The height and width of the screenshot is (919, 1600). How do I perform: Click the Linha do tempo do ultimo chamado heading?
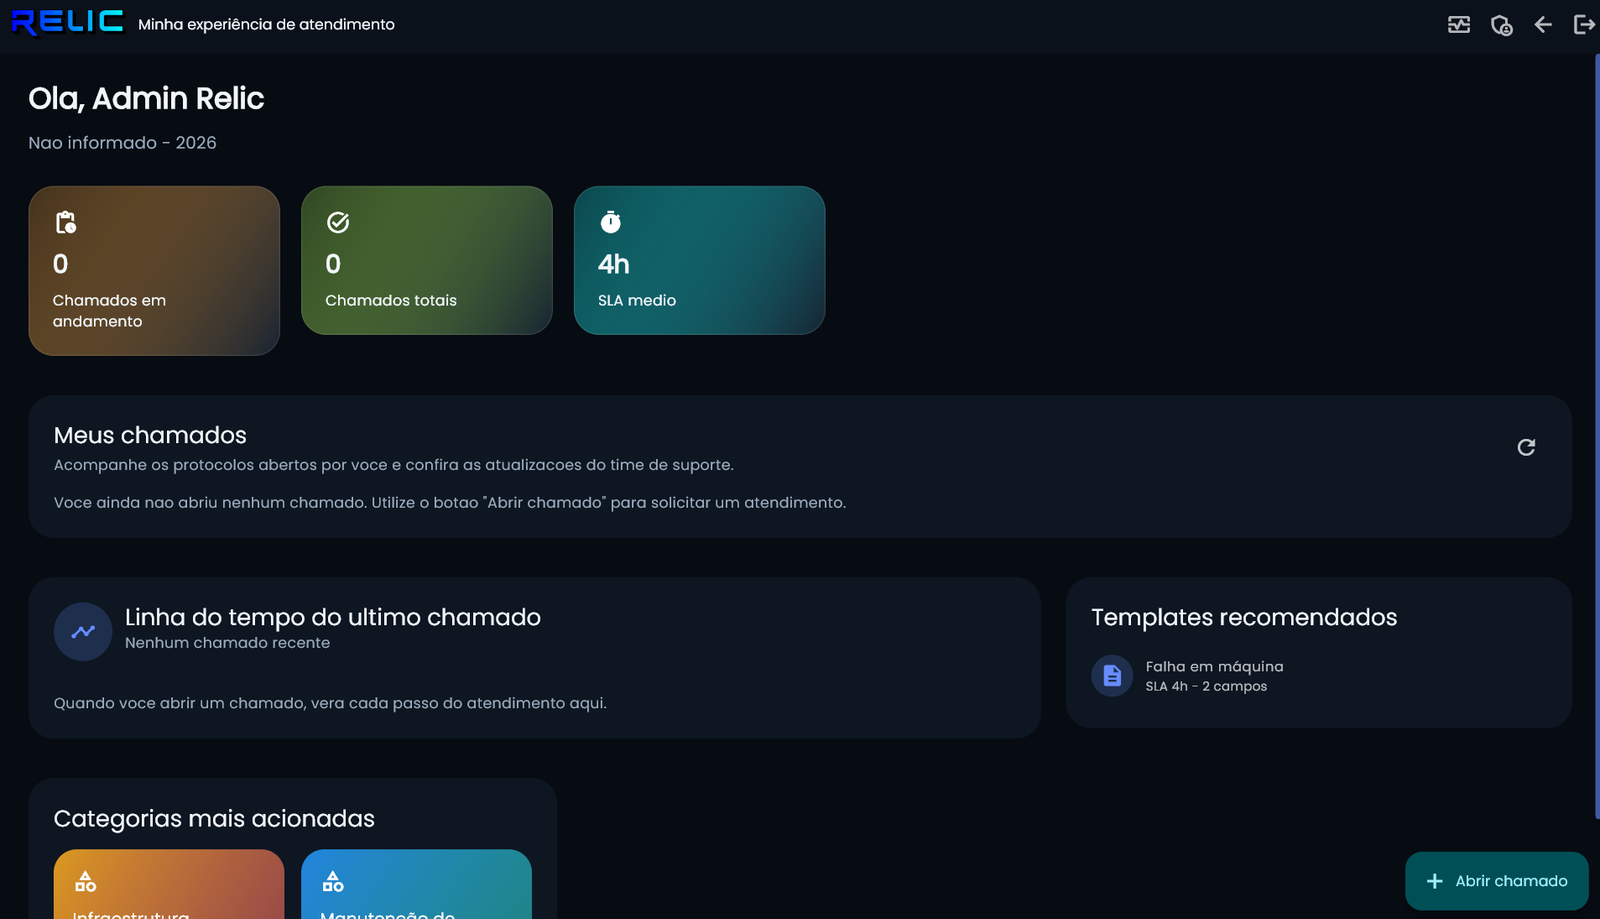click(x=333, y=617)
